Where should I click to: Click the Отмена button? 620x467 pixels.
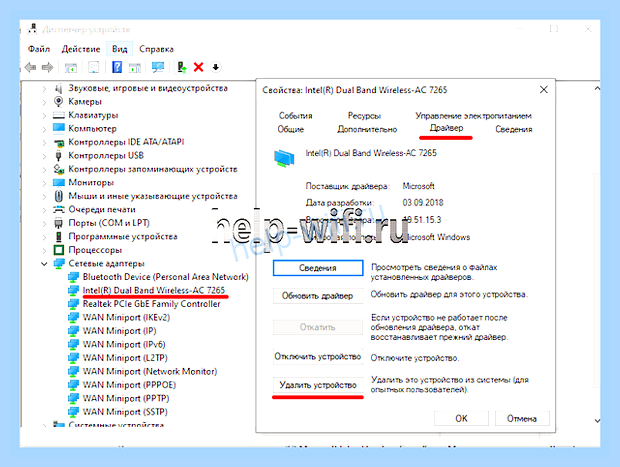[x=522, y=418]
